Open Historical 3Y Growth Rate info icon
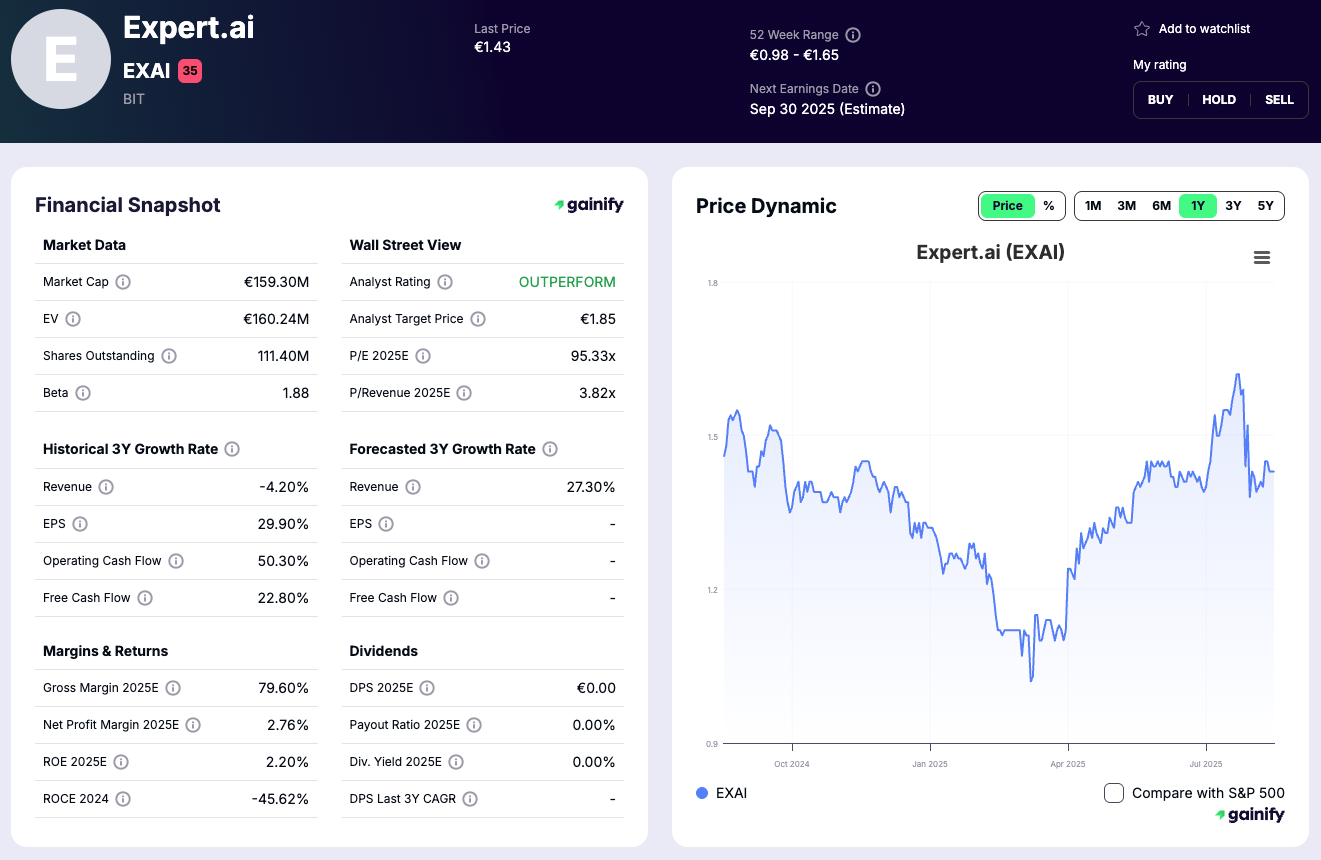This screenshot has height=860, width=1321. [232, 449]
